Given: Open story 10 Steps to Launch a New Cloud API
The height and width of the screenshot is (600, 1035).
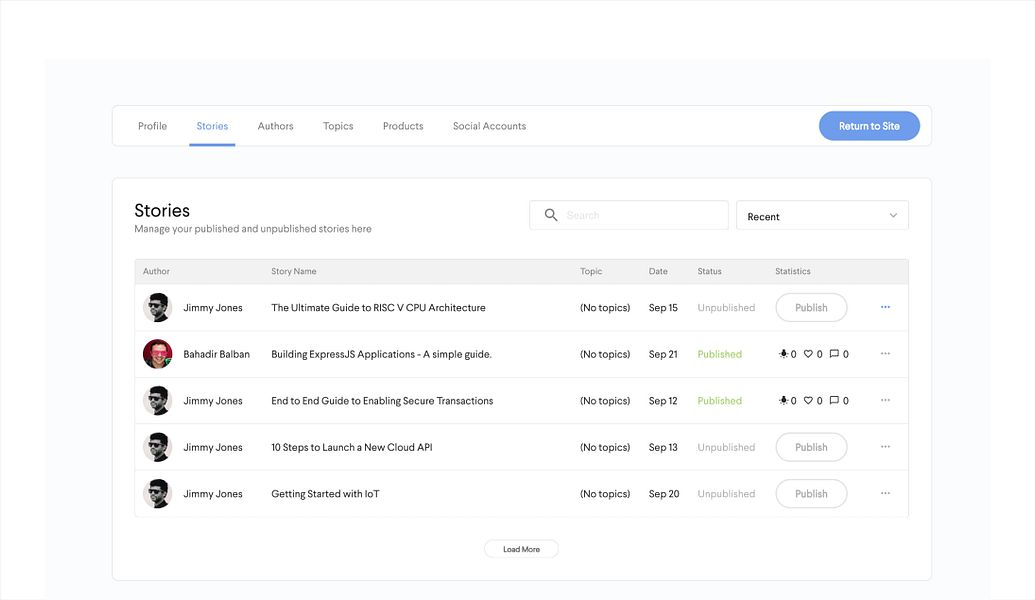Looking at the screenshot, I should click(x=352, y=447).
